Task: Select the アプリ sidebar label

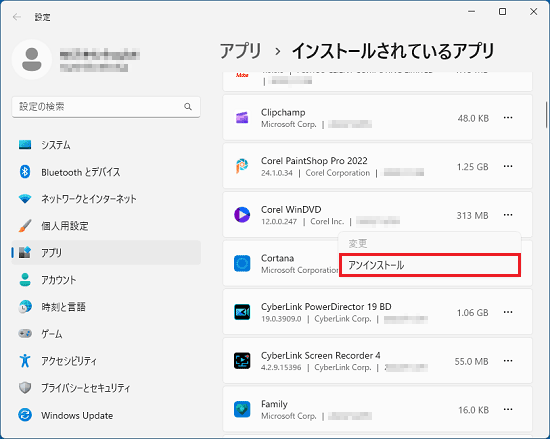Action: 51,252
